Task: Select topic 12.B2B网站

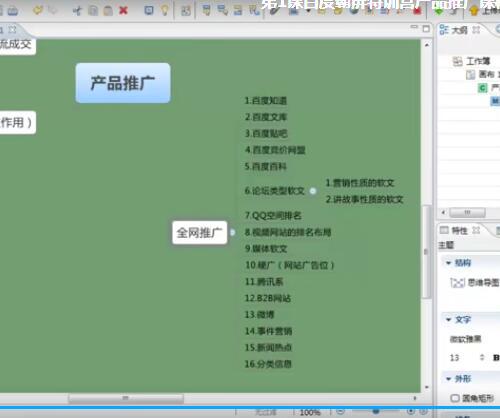Action: pyautogui.click(x=268, y=298)
